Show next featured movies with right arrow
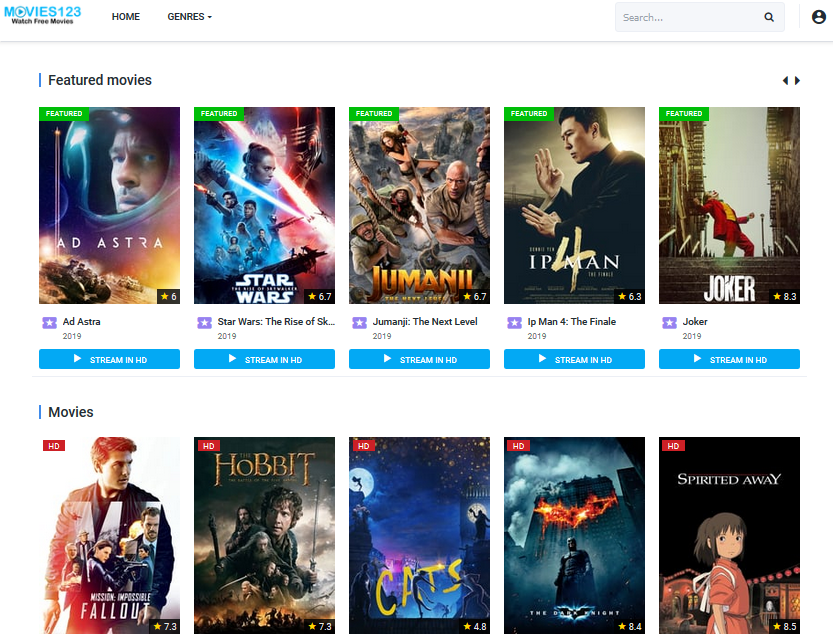Image resolution: width=833 pixels, height=635 pixels. pyautogui.click(x=797, y=81)
